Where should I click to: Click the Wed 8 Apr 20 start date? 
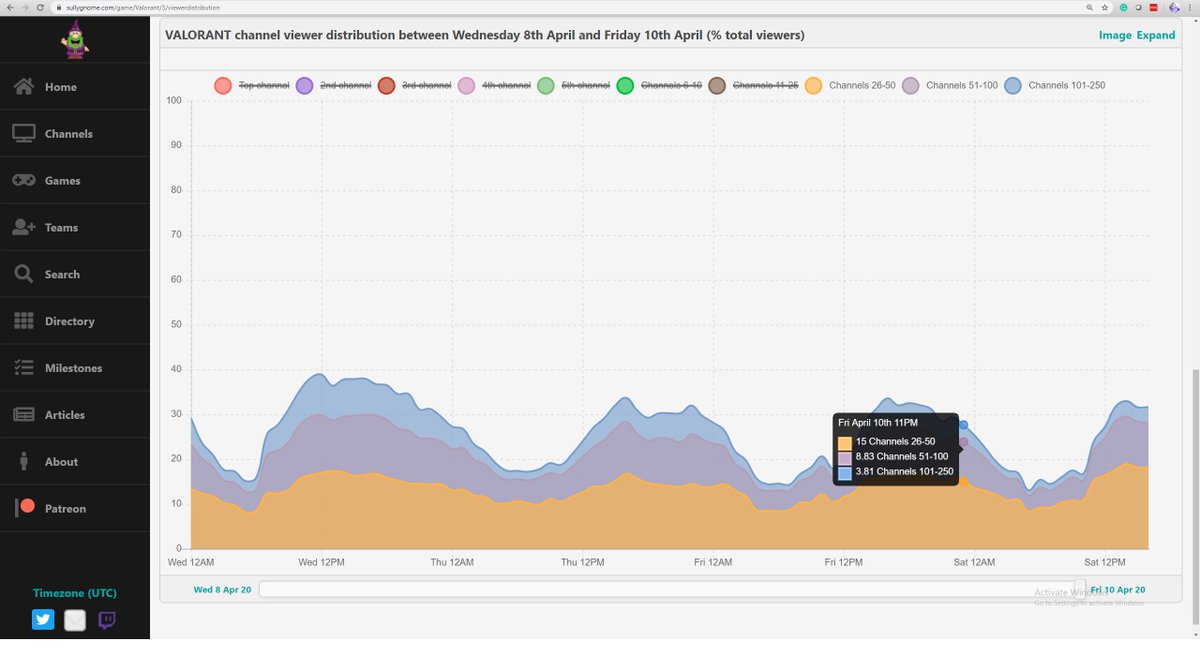pos(222,590)
